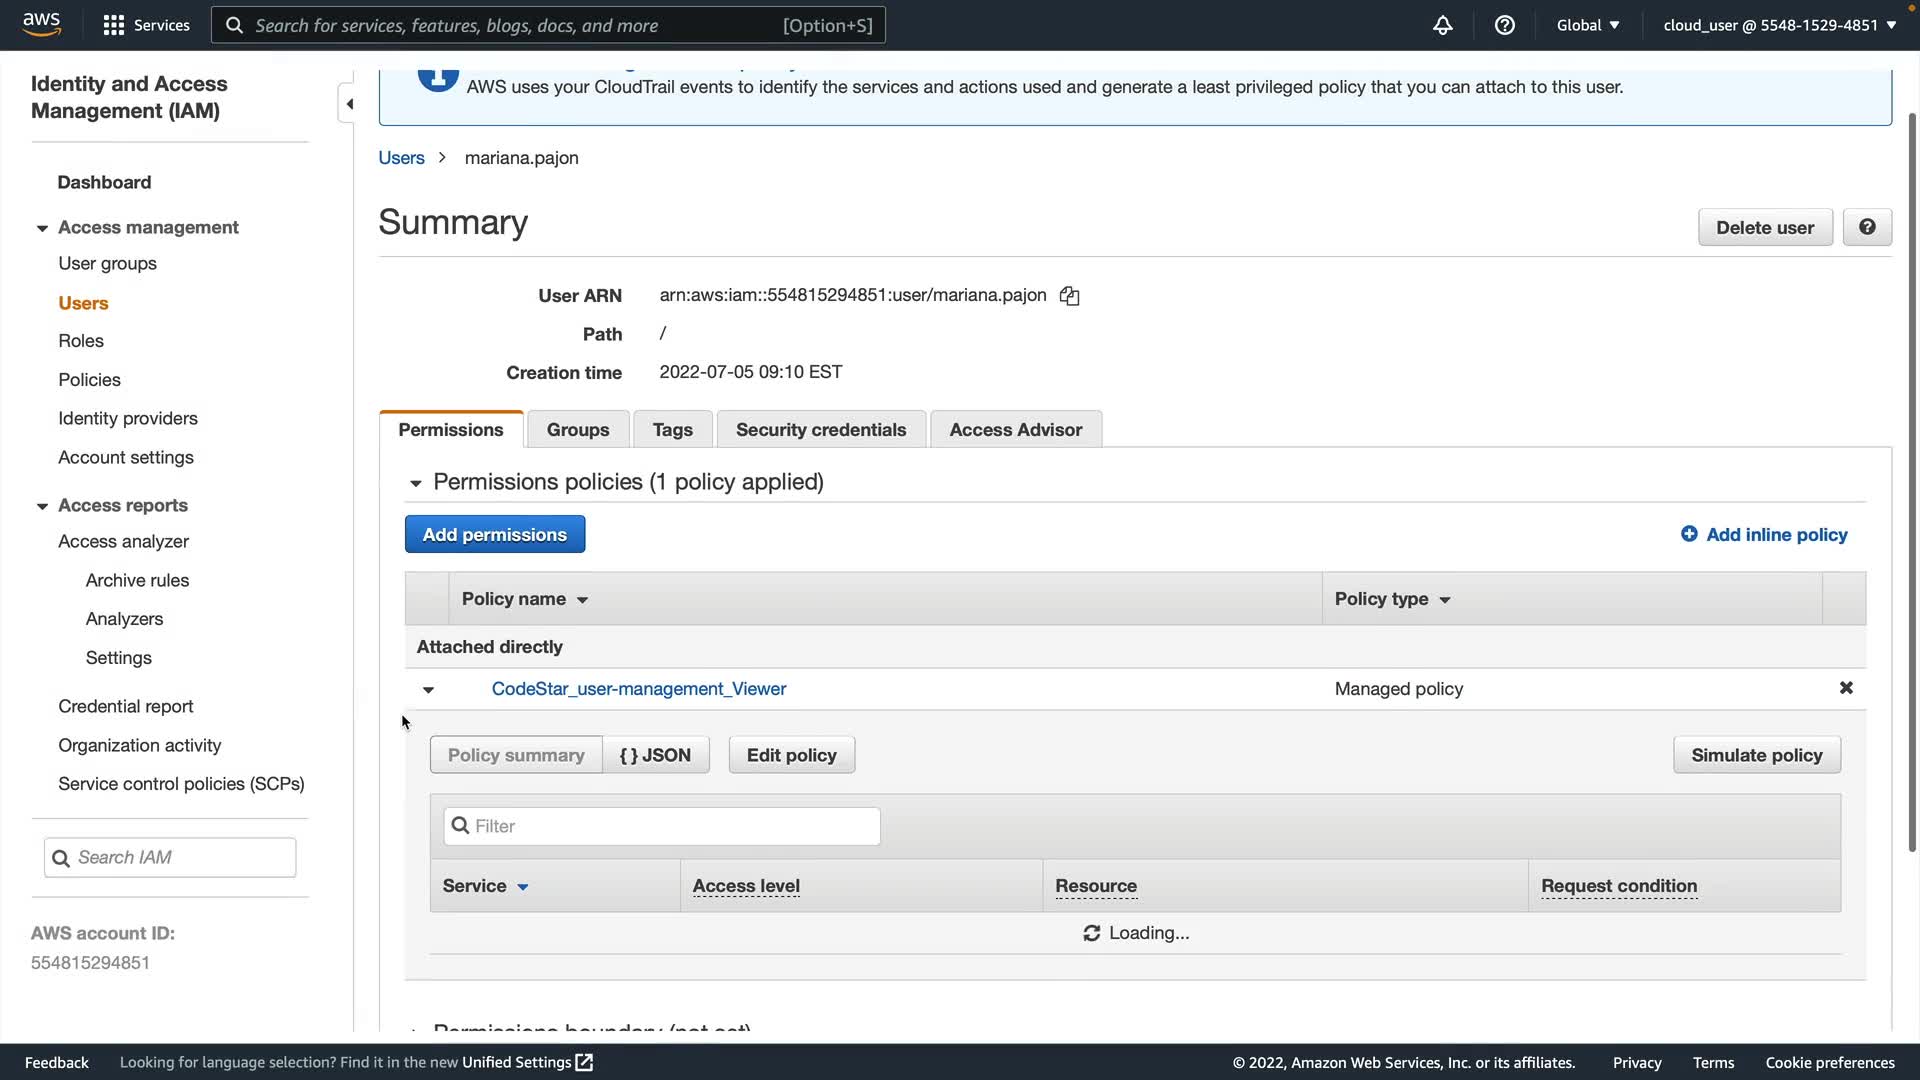Collapse the CodeStar_user-management_Viewer policy row
The width and height of the screenshot is (1920, 1080).
(x=428, y=690)
